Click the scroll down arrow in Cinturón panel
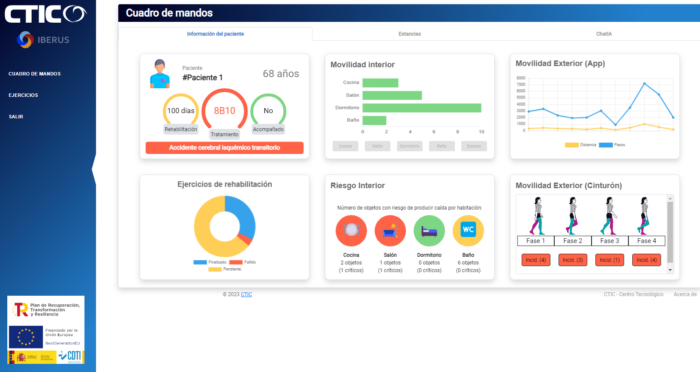This screenshot has height=372, width=700. tap(670, 270)
